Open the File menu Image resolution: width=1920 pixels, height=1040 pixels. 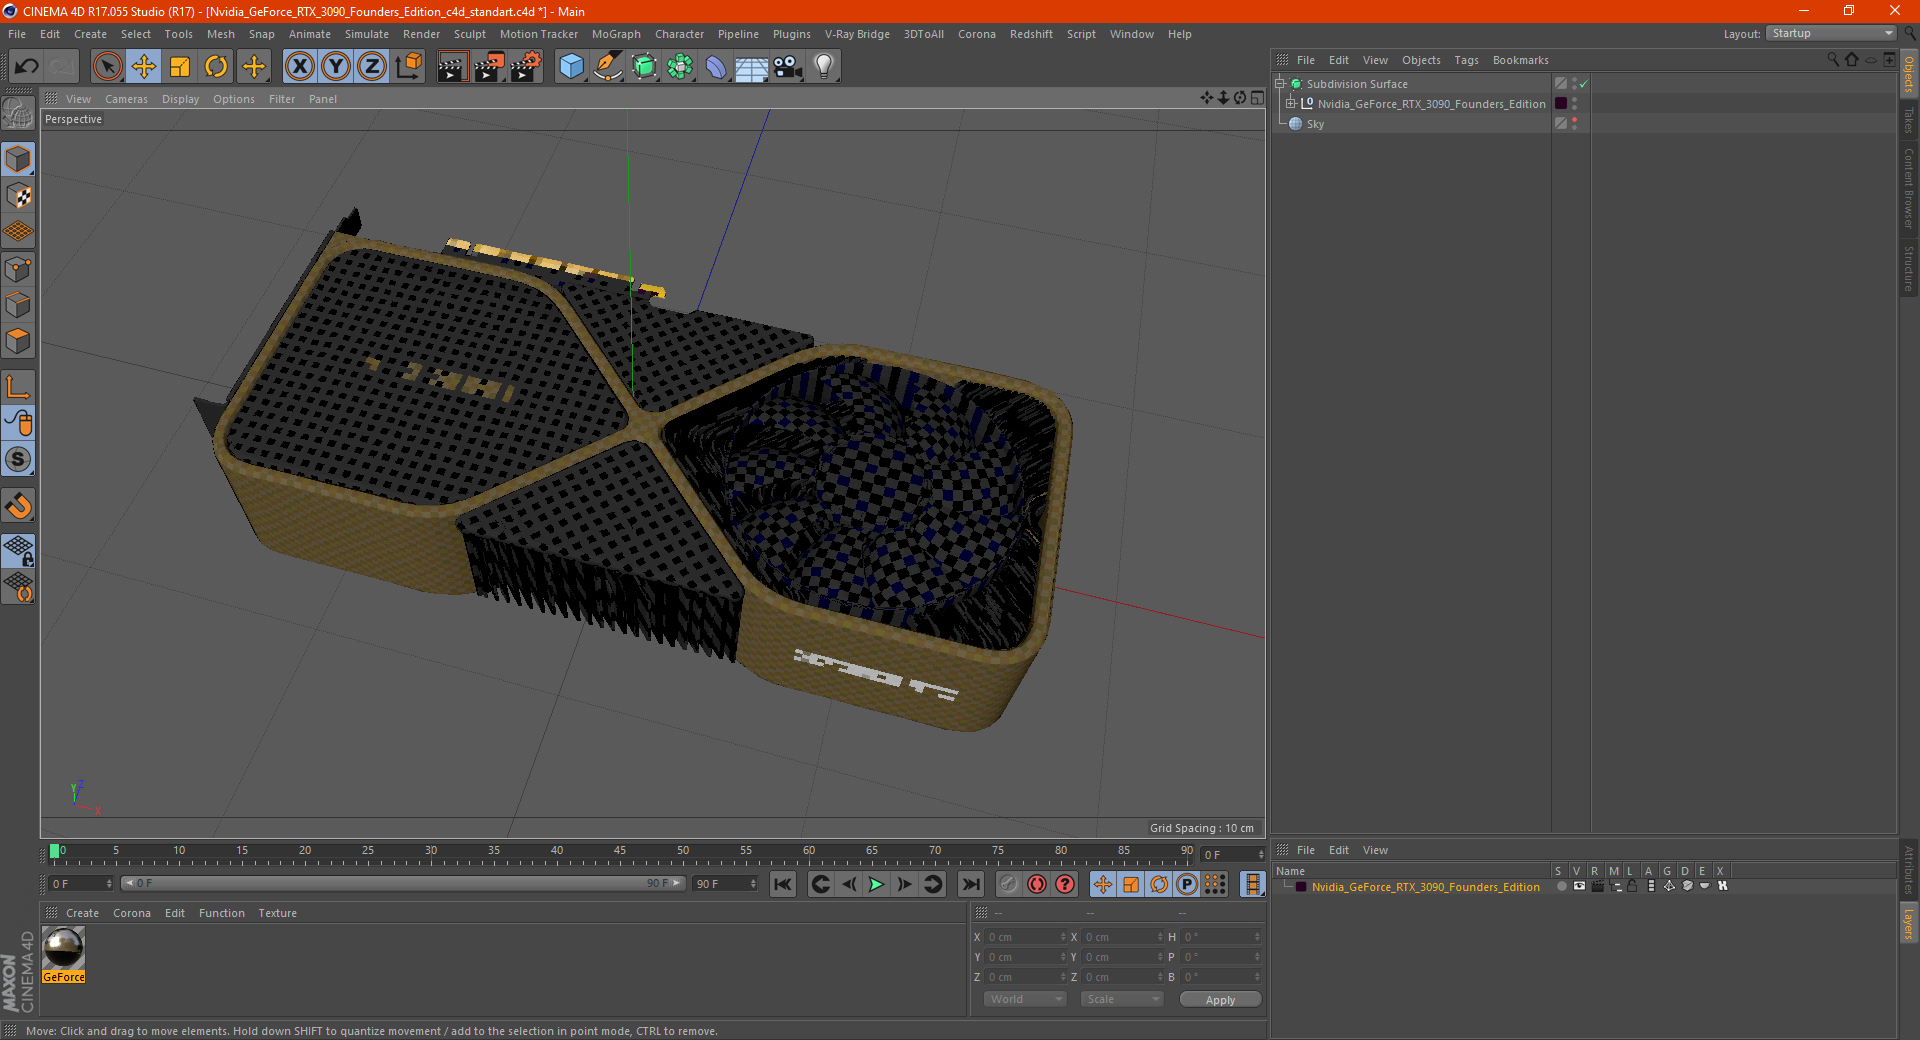(x=17, y=34)
